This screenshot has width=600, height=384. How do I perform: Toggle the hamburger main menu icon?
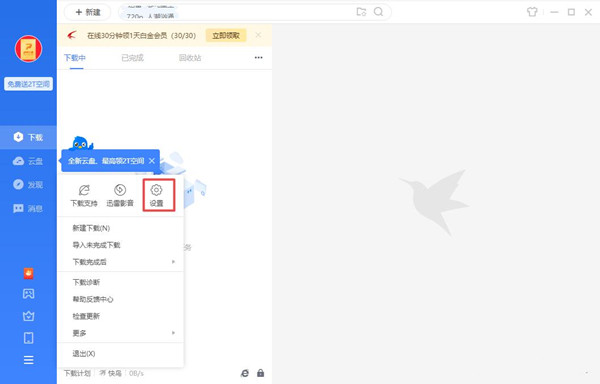[28, 360]
